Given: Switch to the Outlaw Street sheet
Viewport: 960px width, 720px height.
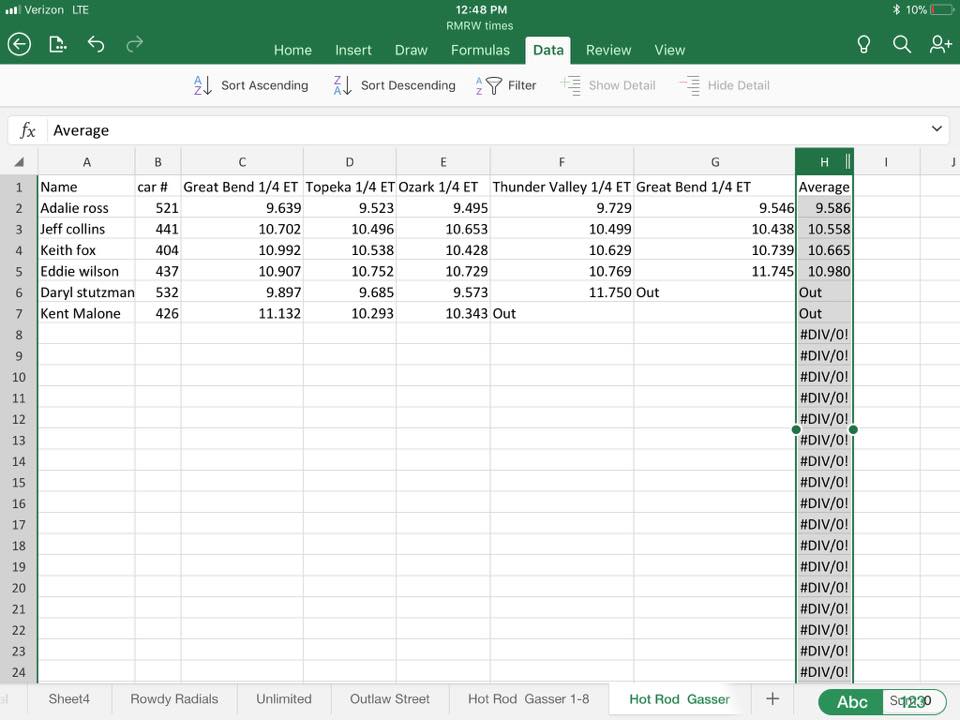Looking at the screenshot, I should [x=389, y=699].
